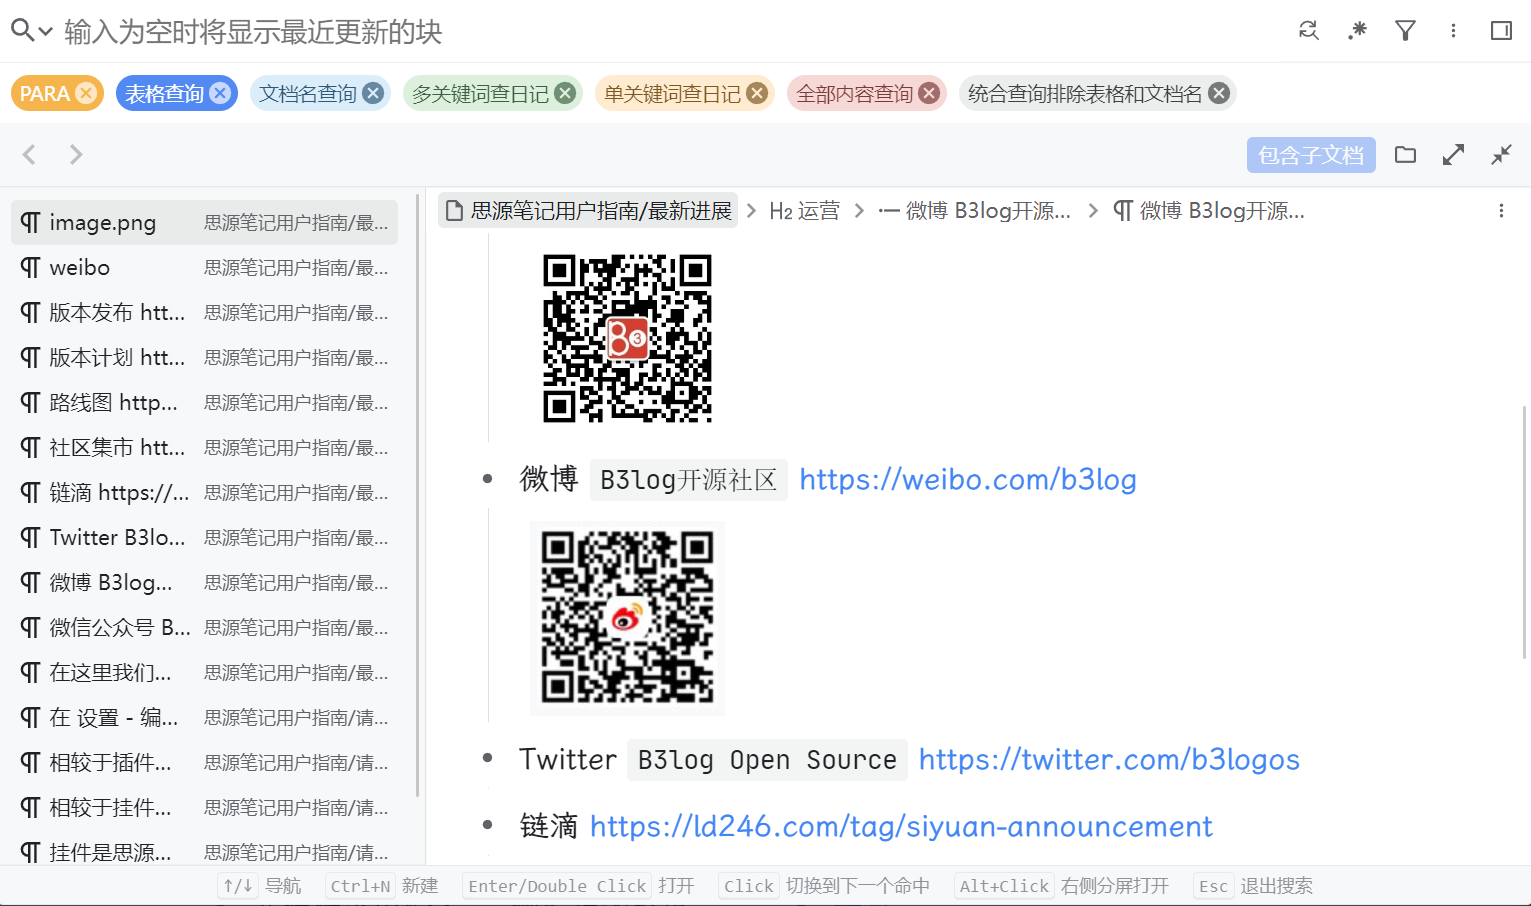Click the folder path icon

[1405, 154]
